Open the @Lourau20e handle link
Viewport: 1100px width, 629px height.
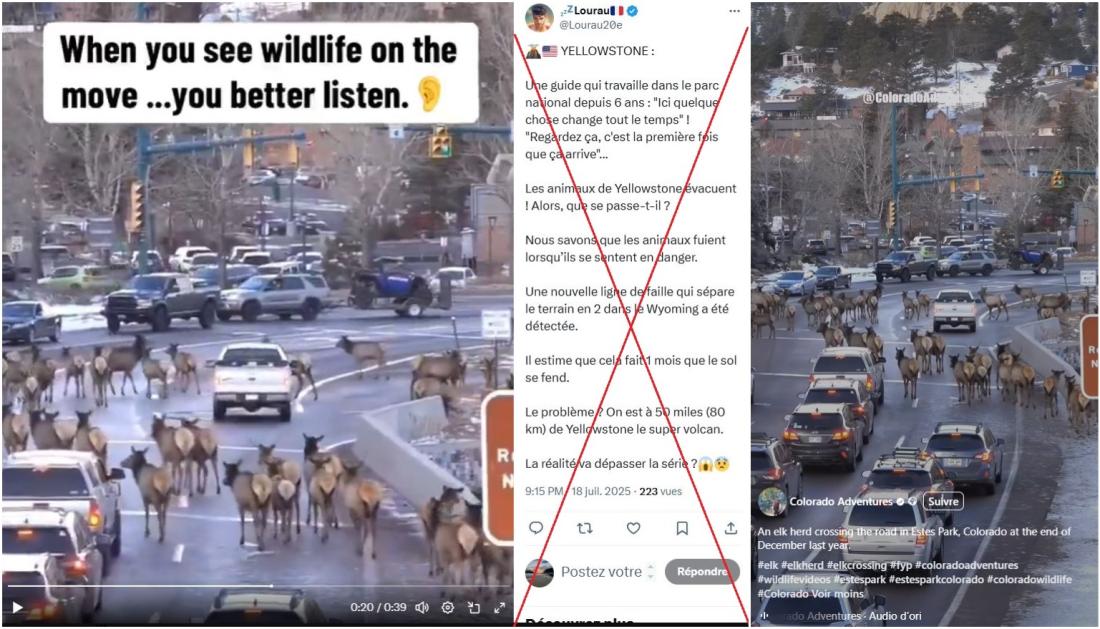(591, 25)
